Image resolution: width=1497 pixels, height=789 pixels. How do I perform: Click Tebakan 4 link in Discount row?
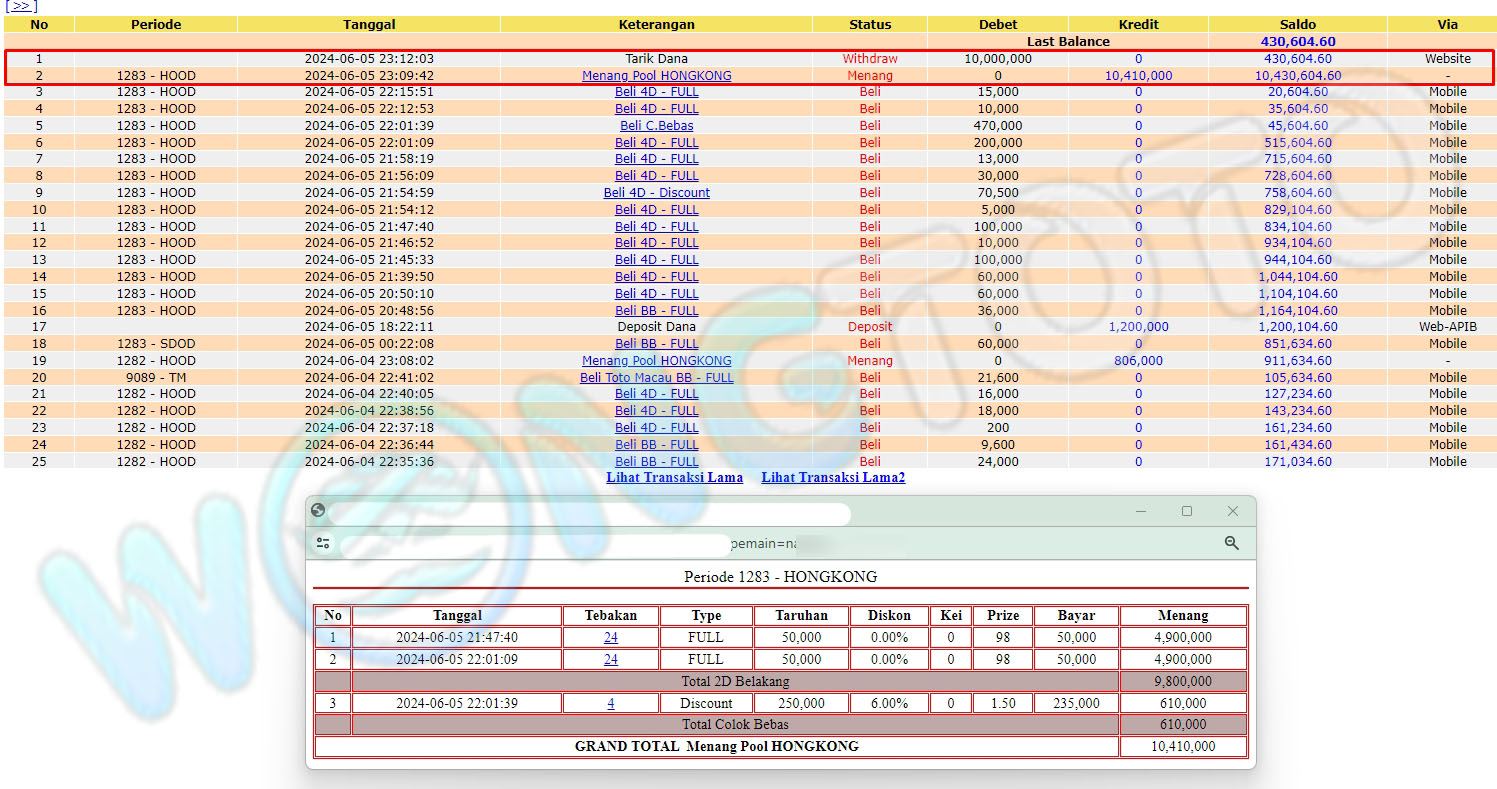[610, 704]
